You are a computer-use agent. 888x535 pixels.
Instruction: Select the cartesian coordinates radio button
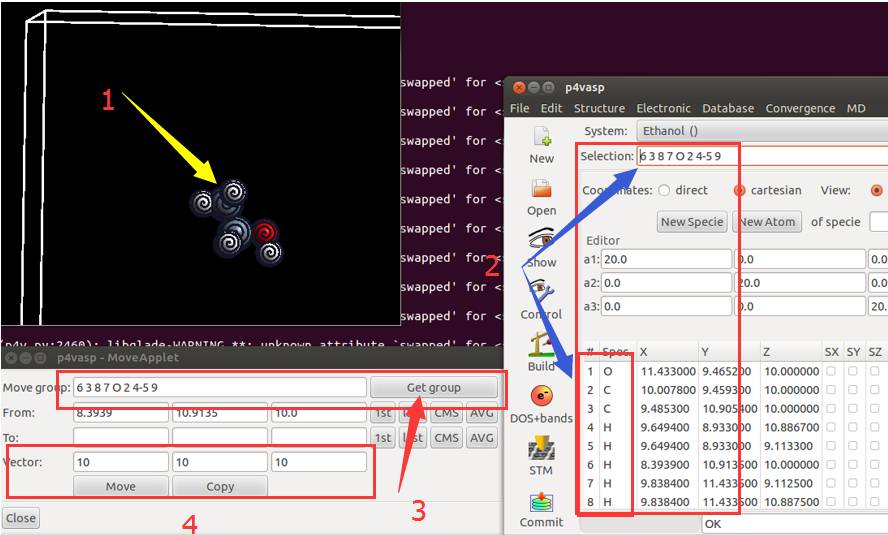coord(740,190)
